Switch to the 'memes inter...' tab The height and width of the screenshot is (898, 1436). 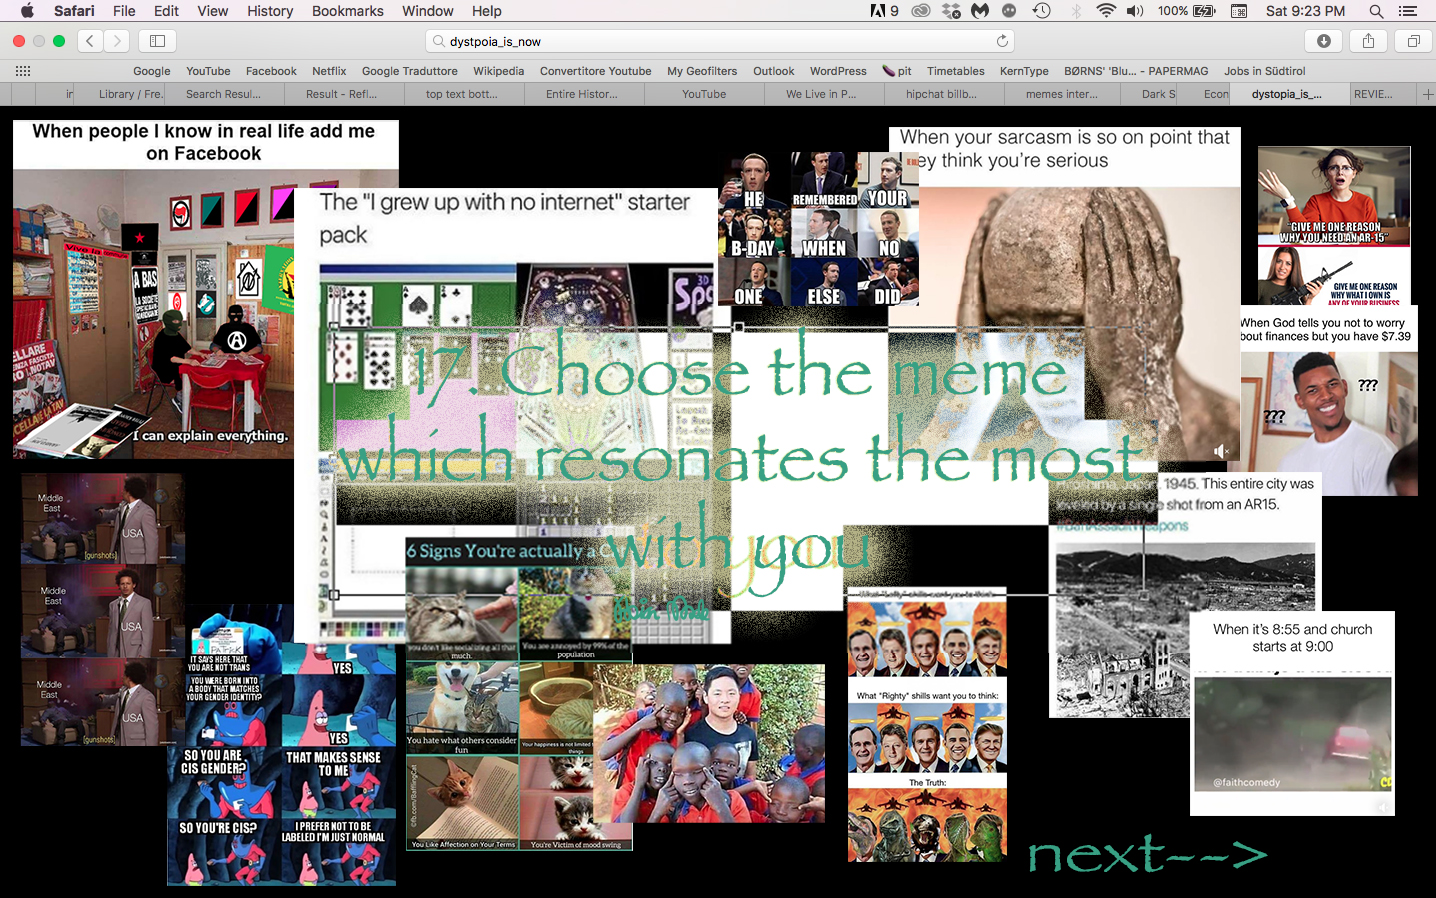click(1061, 94)
